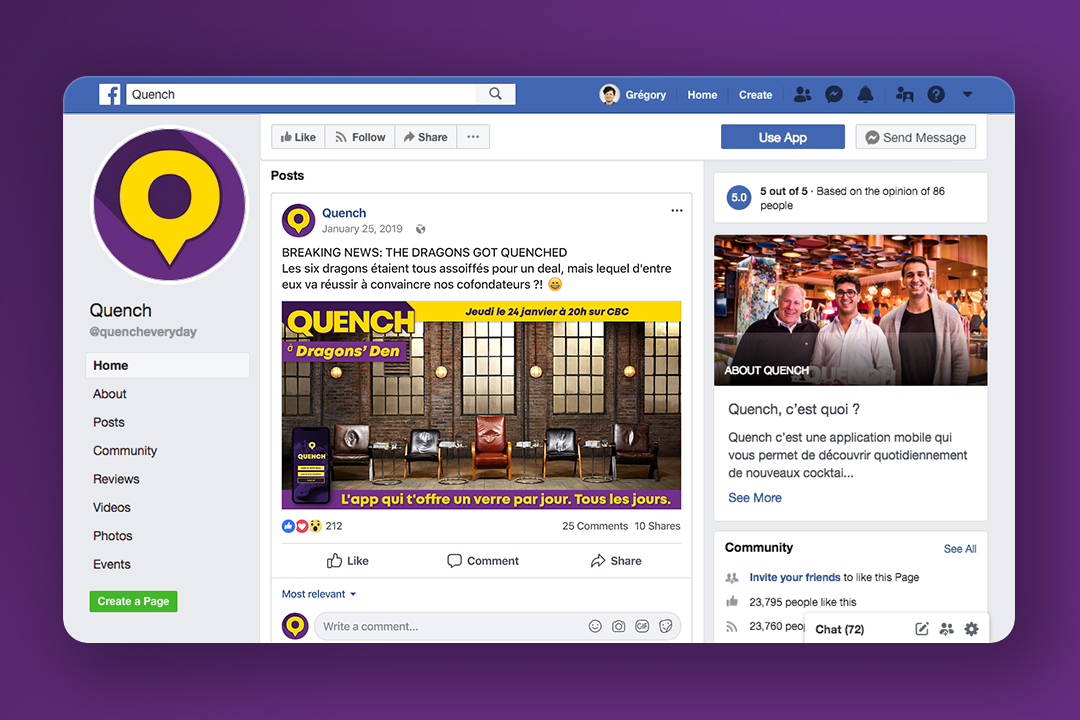Click the Facebook logo icon
This screenshot has height=720, width=1080.
[110, 94]
